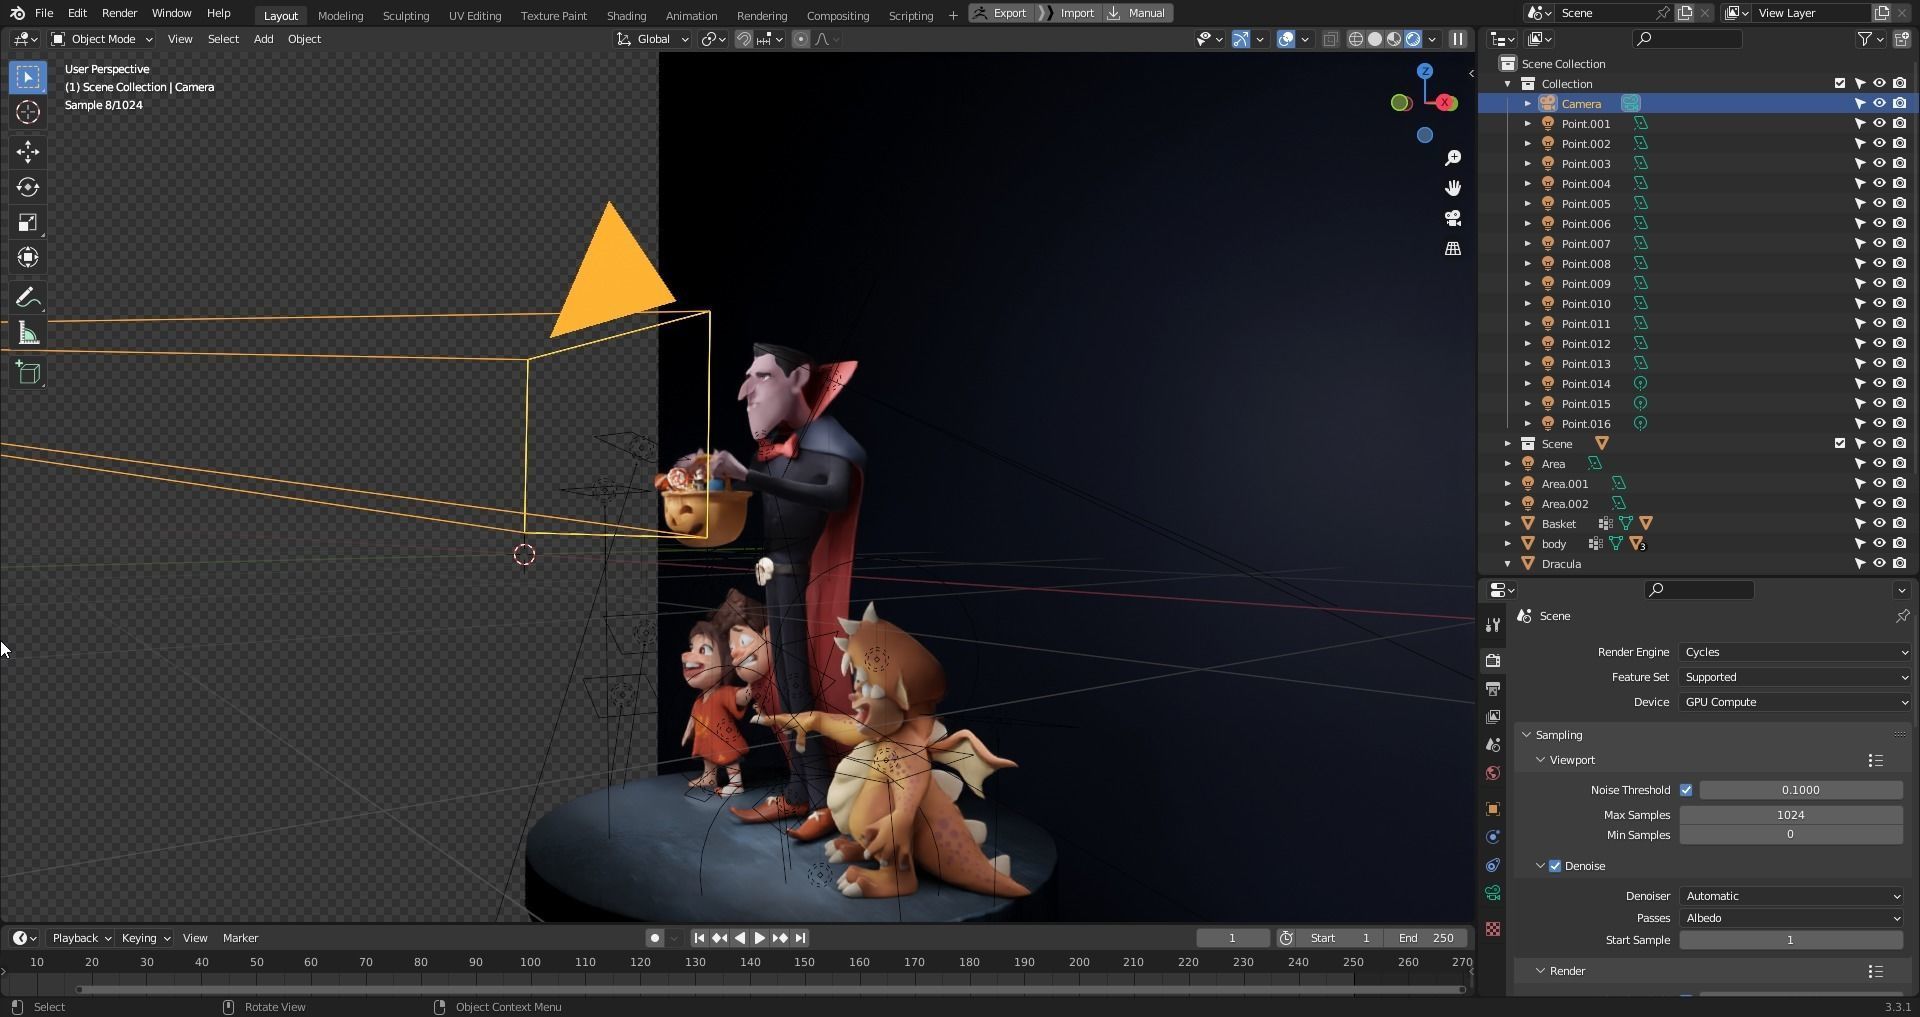Open the Texture properties tab

1493,929
